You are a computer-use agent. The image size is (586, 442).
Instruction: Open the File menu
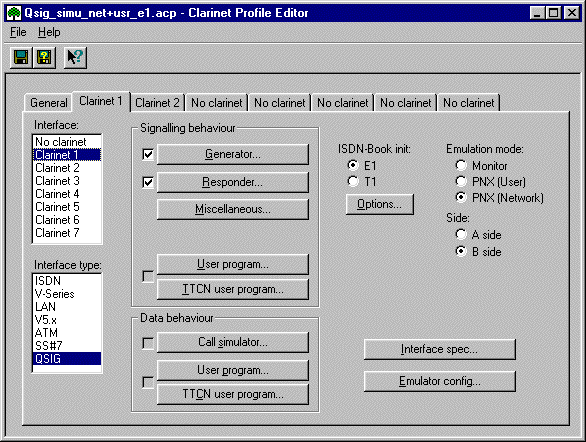18,32
